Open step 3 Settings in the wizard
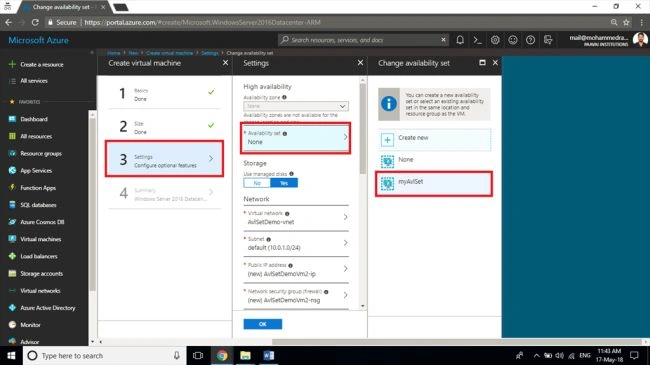The image size is (650, 365). (x=165, y=159)
